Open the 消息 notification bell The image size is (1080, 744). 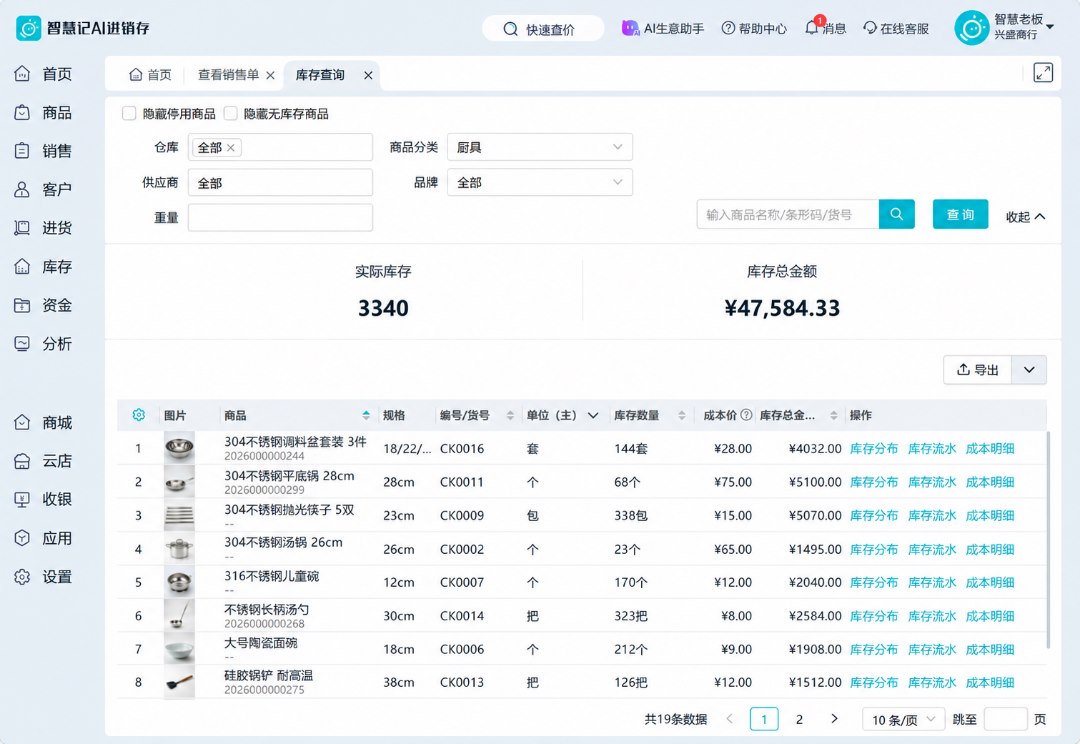(x=824, y=28)
